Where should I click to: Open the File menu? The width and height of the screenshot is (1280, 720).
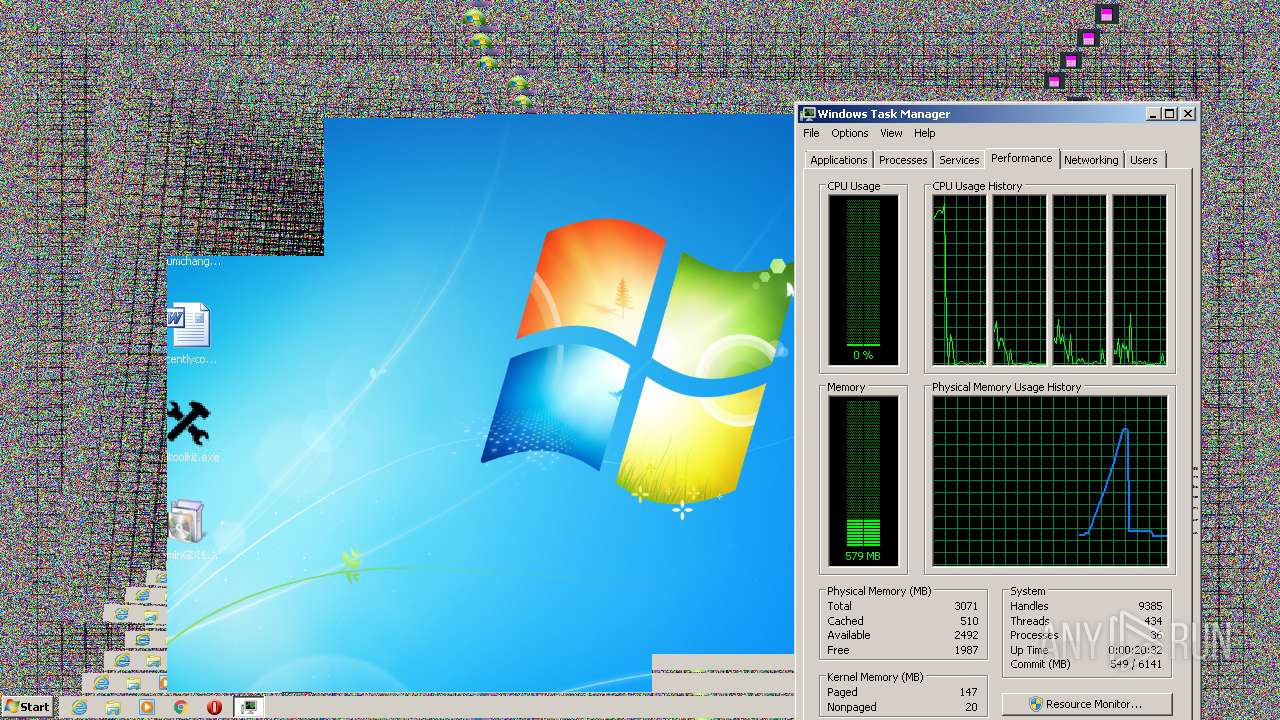pyautogui.click(x=811, y=133)
